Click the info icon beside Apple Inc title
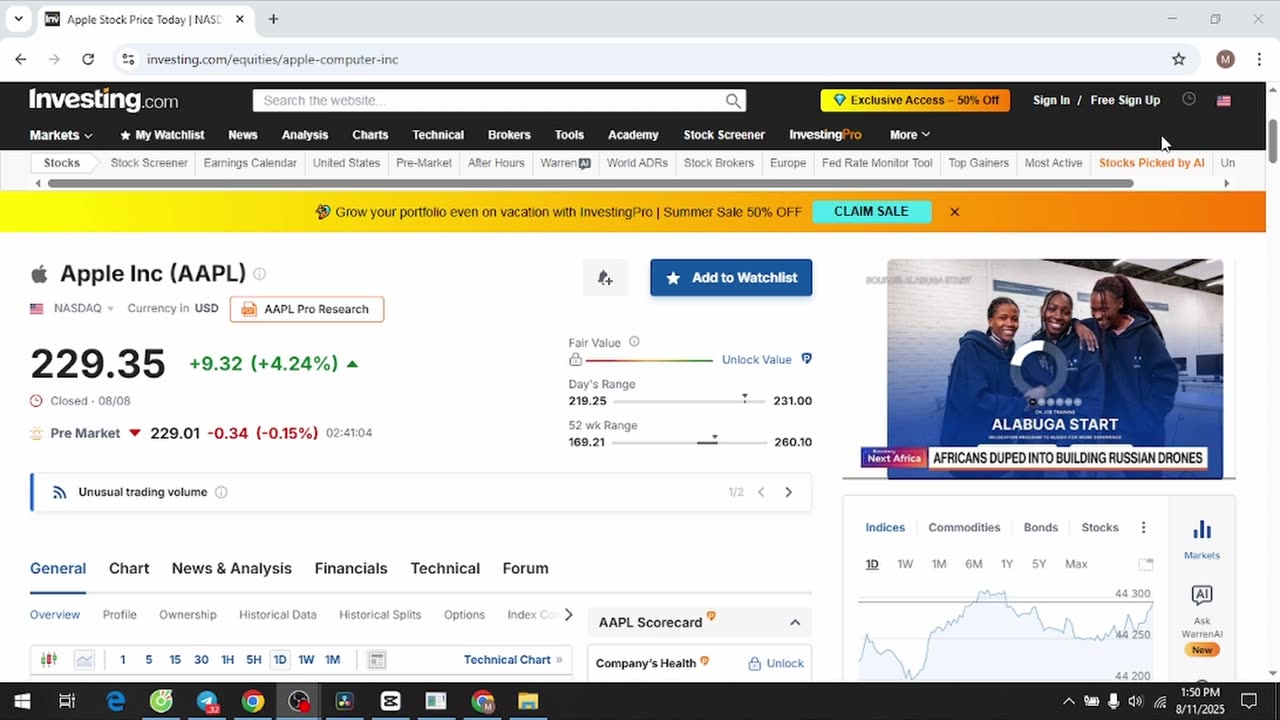This screenshot has height=720, width=1280. point(260,274)
